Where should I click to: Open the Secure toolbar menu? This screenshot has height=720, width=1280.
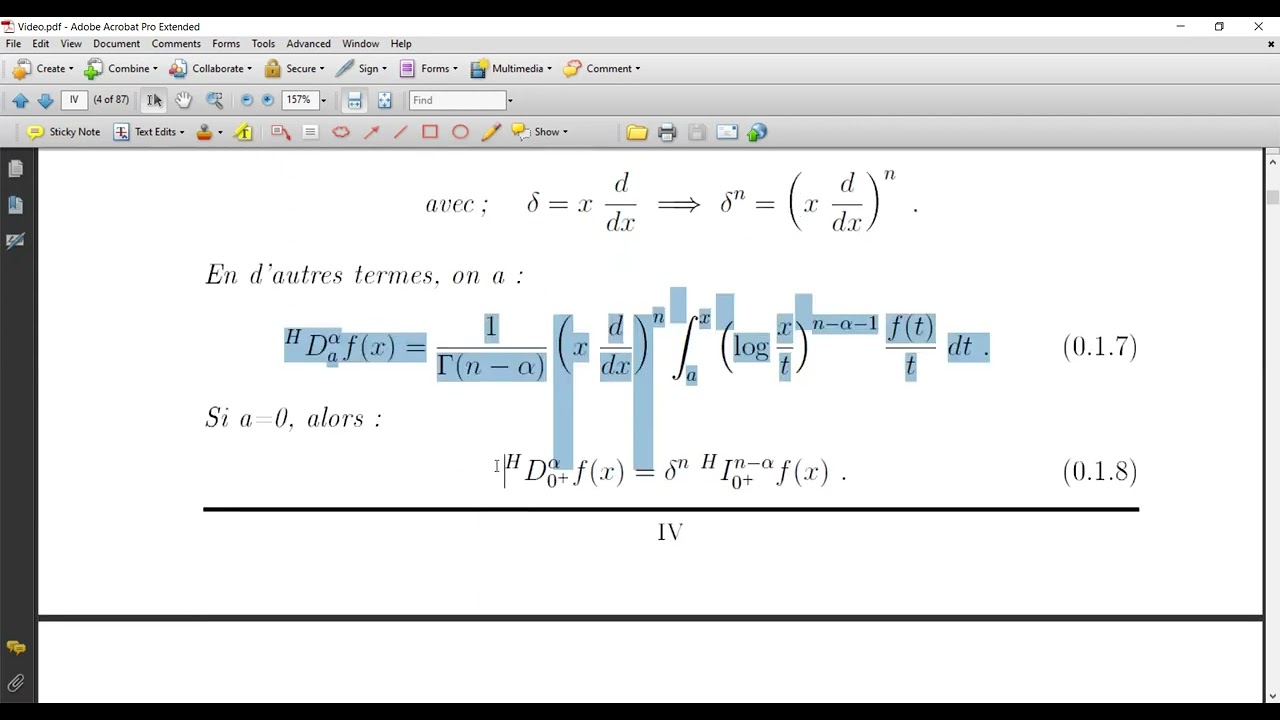click(x=294, y=69)
